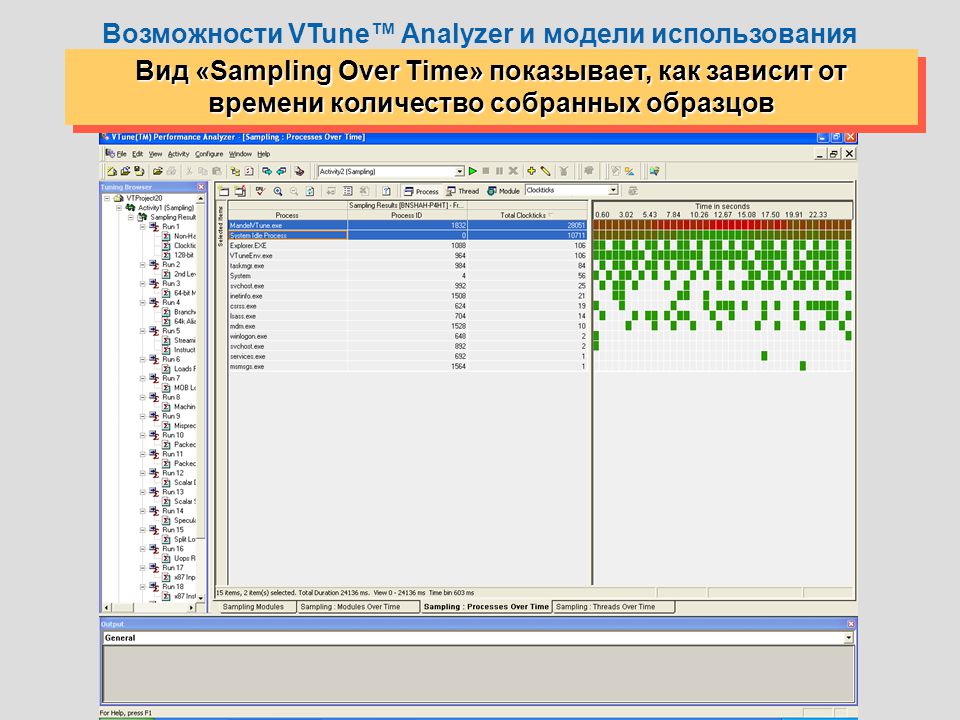This screenshot has height=720, width=960.
Task: Click the Open Project folder icon in main toolbar
Action: pyautogui.click(x=126, y=171)
